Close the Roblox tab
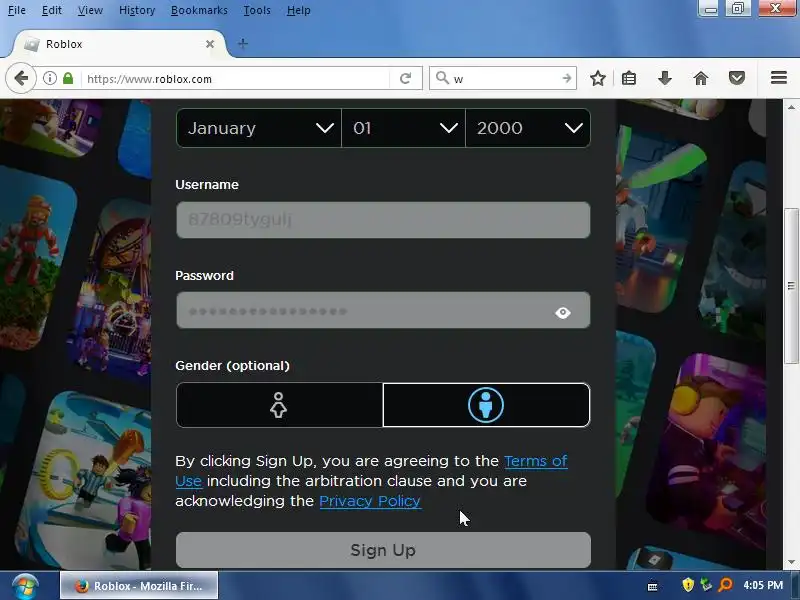Image resolution: width=800 pixels, height=600 pixels. (x=210, y=44)
